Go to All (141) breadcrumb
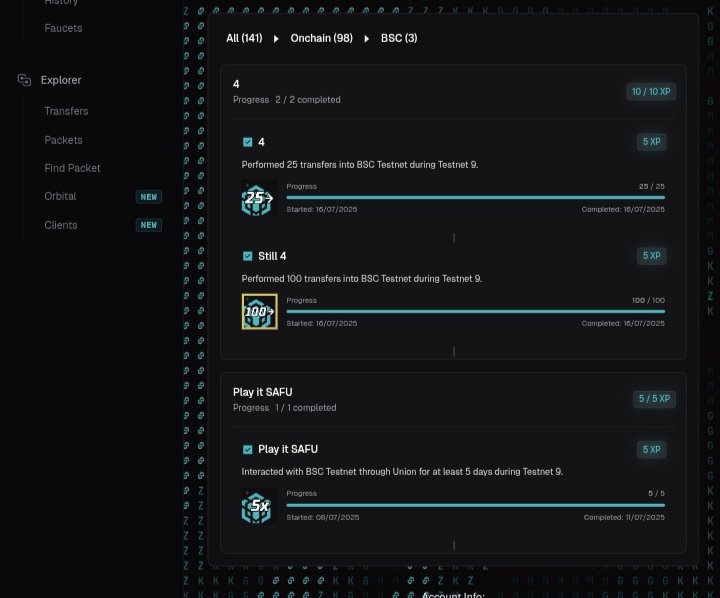720x598 pixels. [x=244, y=38]
